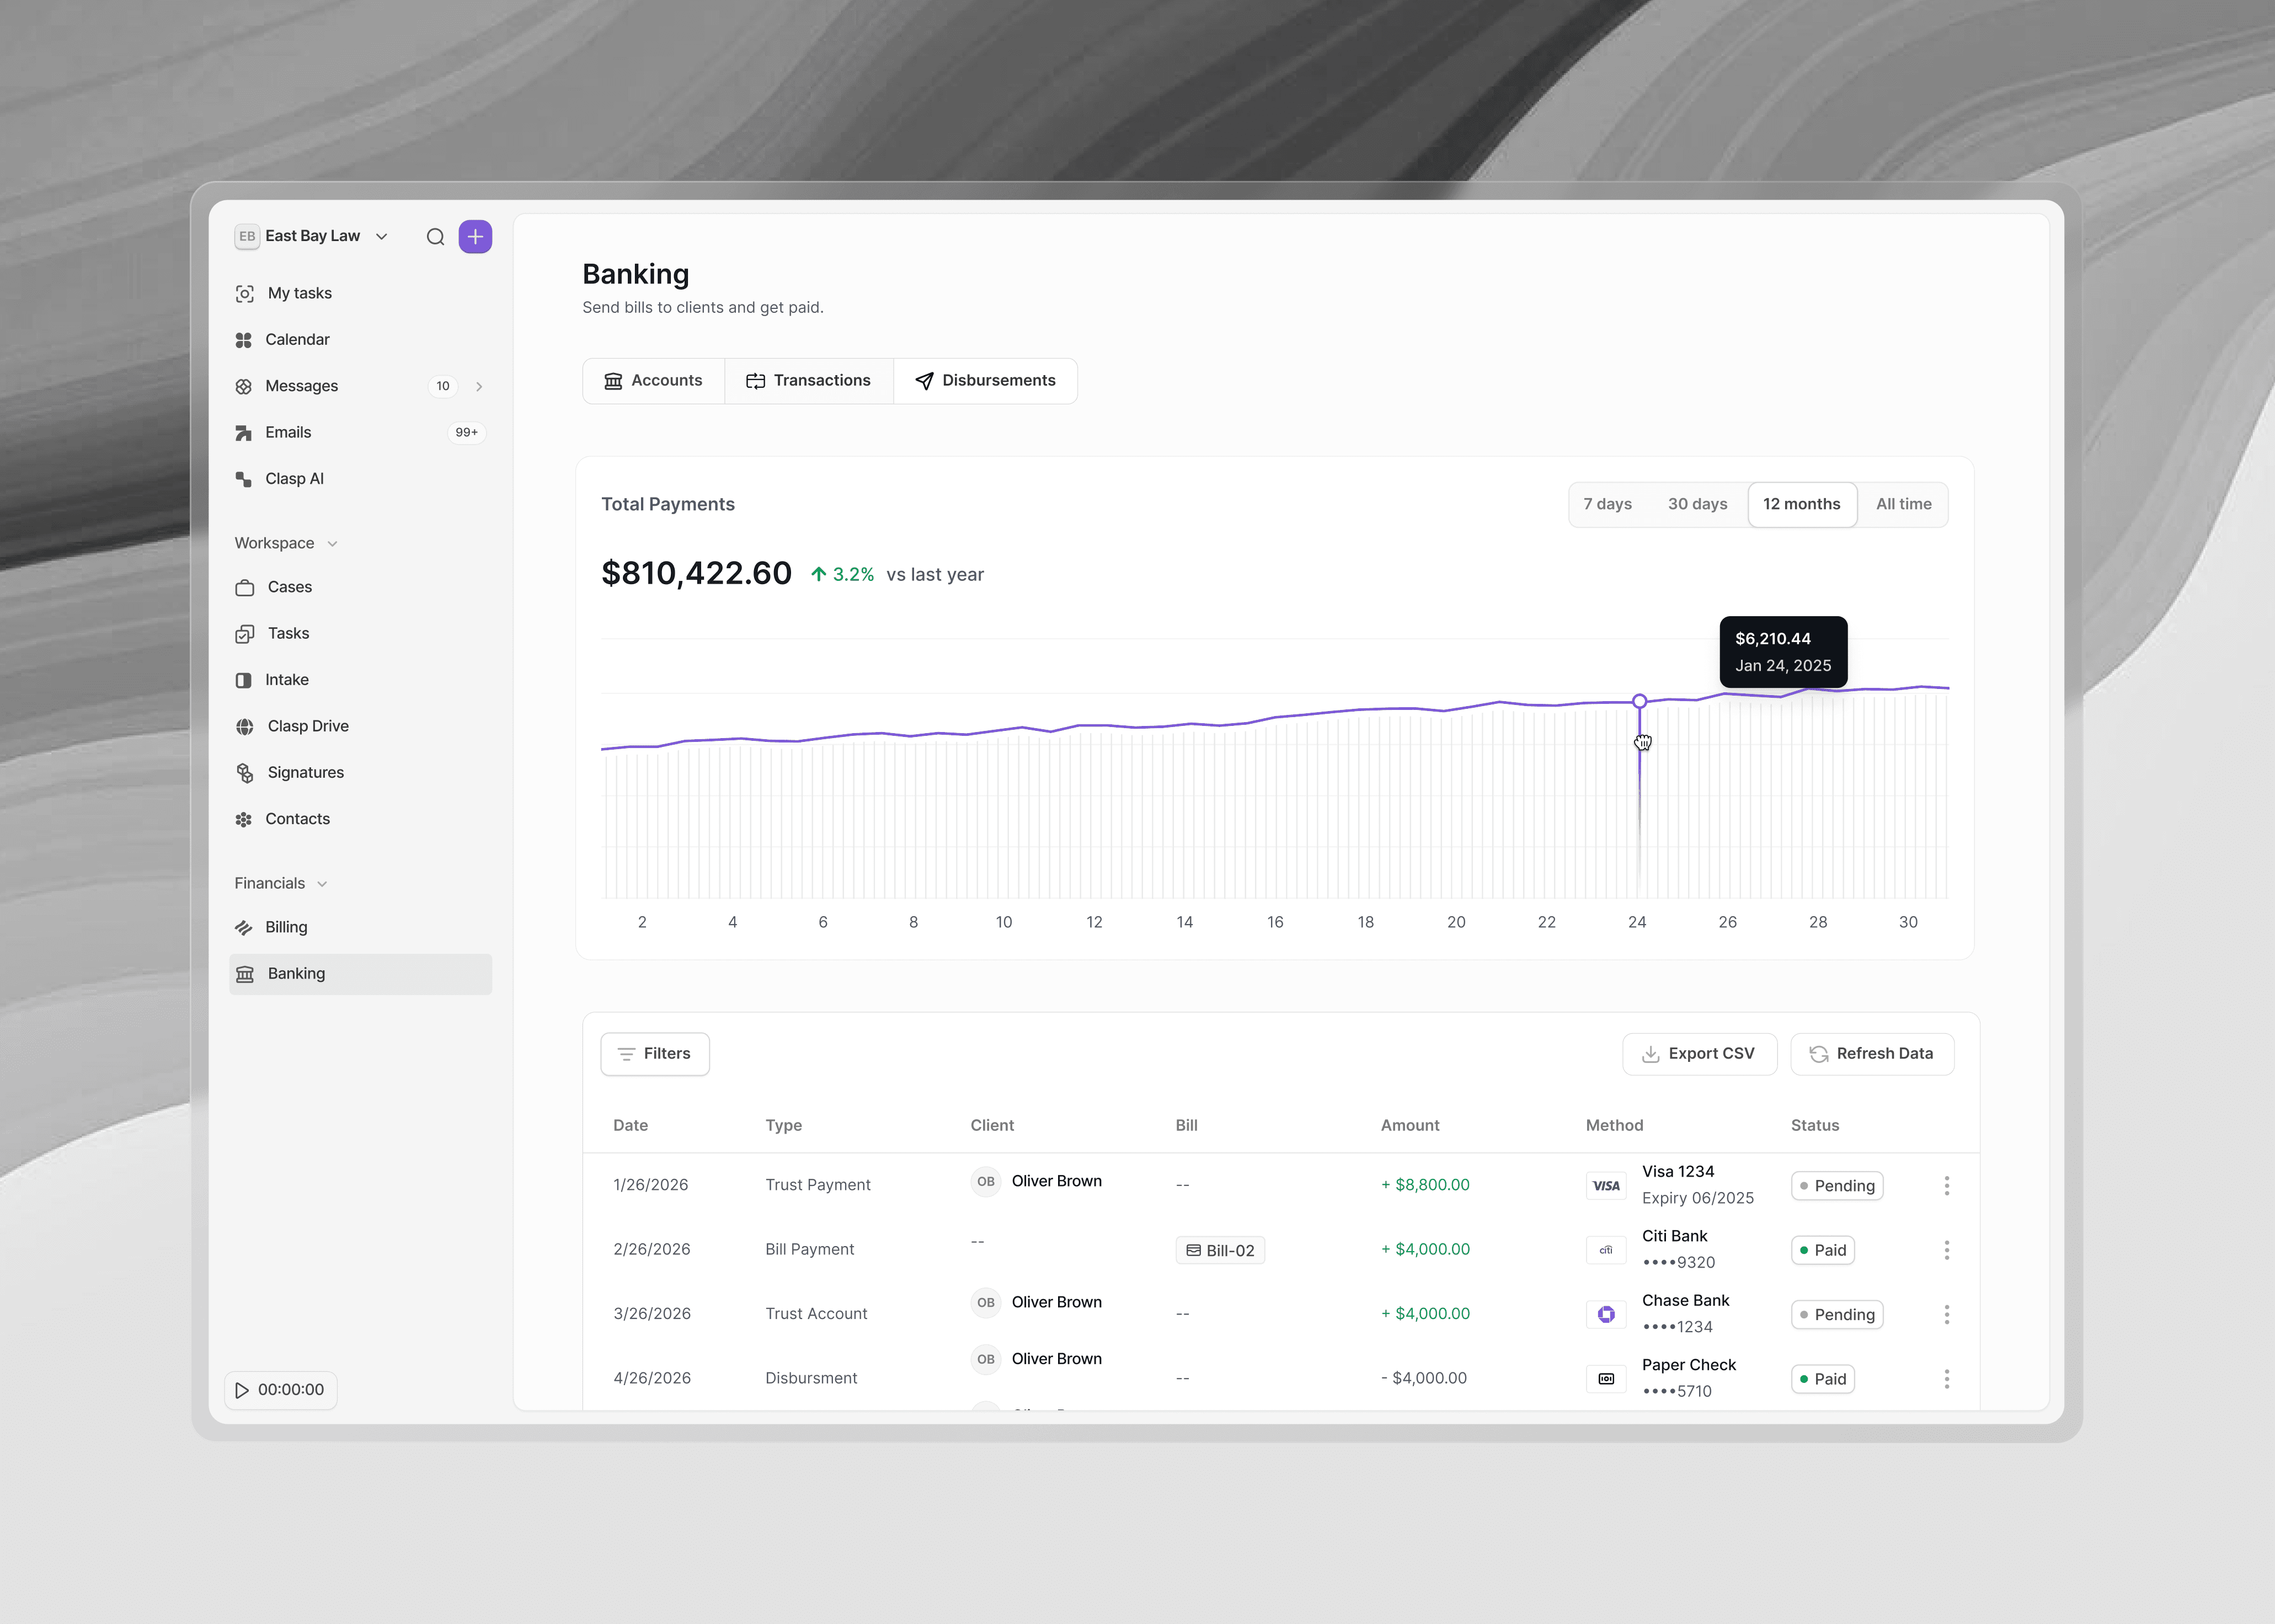Click the Jan 24 chart data point

[1639, 701]
